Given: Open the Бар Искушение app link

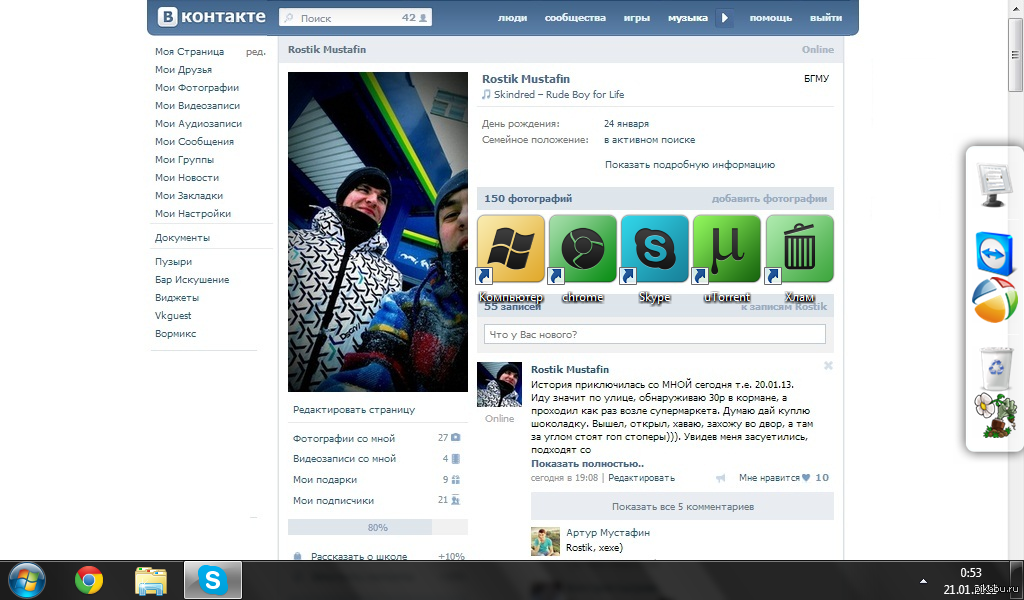Looking at the screenshot, I should click(x=192, y=279).
